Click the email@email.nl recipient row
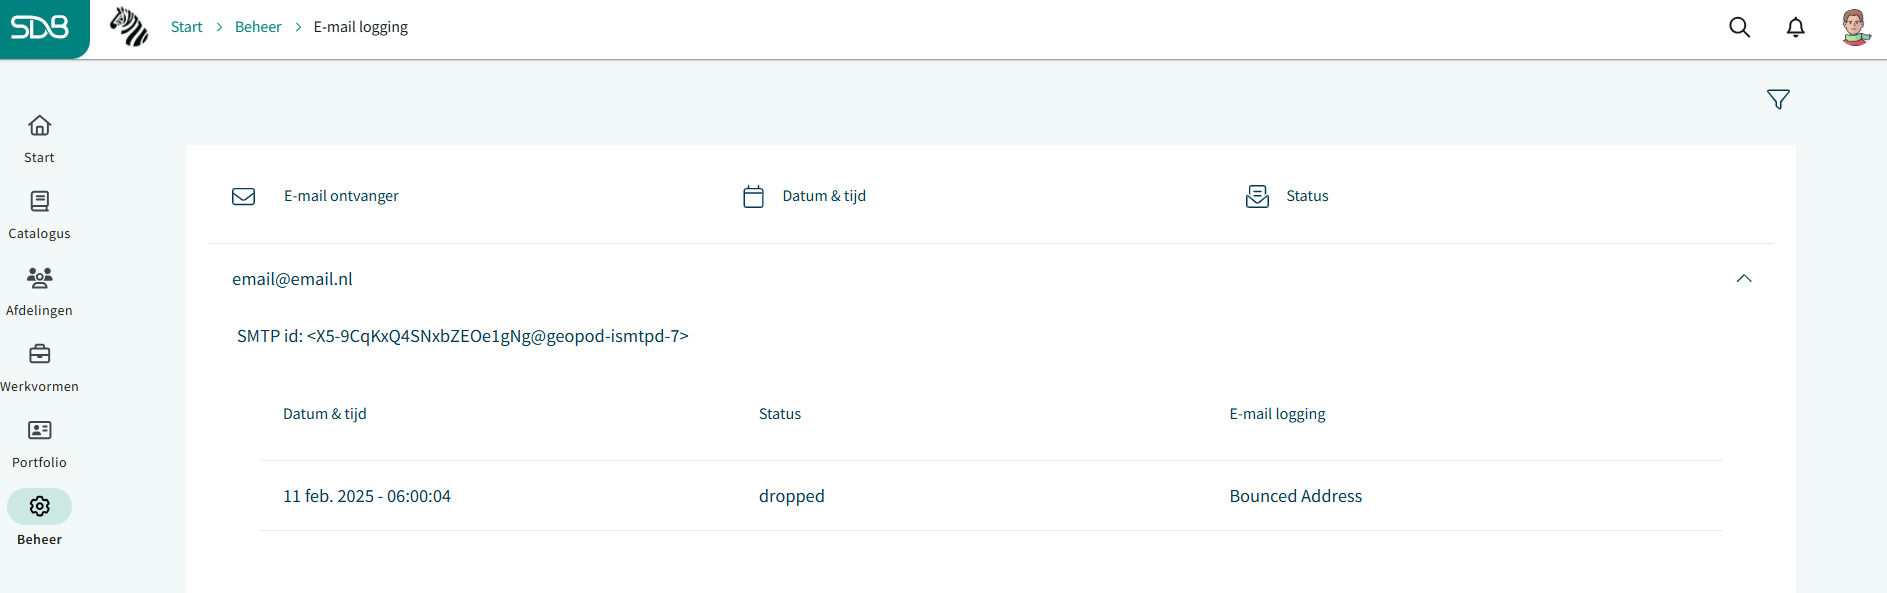The image size is (1887, 593). [x=991, y=279]
